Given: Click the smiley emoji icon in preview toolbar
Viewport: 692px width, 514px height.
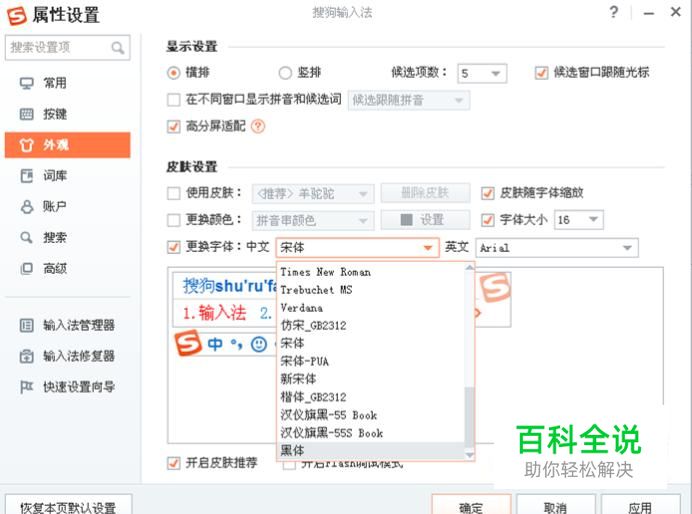Looking at the screenshot, I should pyautogui.click(x=259, y=344).
